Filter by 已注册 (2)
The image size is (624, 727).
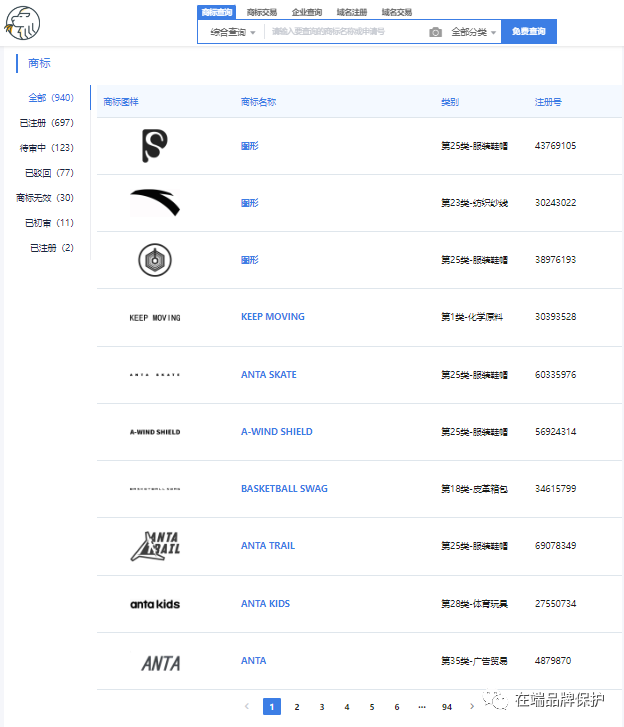click(x=52, y=248)
